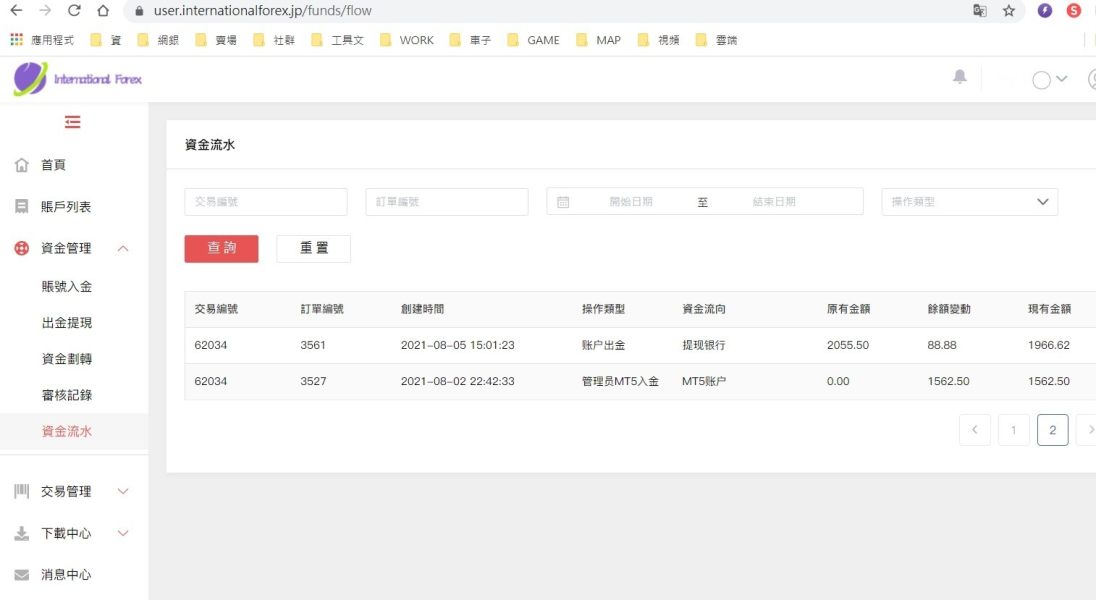
Task: Click the calendar icon in date range
Action: (x=563, y=202)
